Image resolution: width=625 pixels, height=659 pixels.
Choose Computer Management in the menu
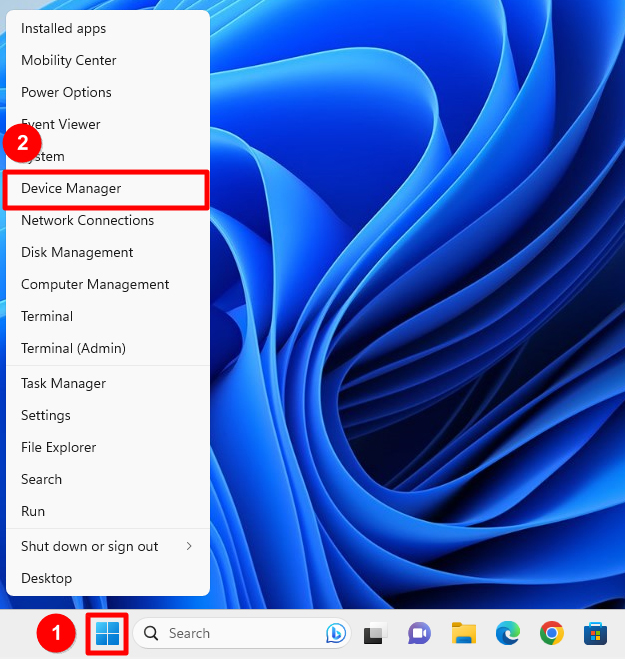pyautogui.click(x=108, y=284)
